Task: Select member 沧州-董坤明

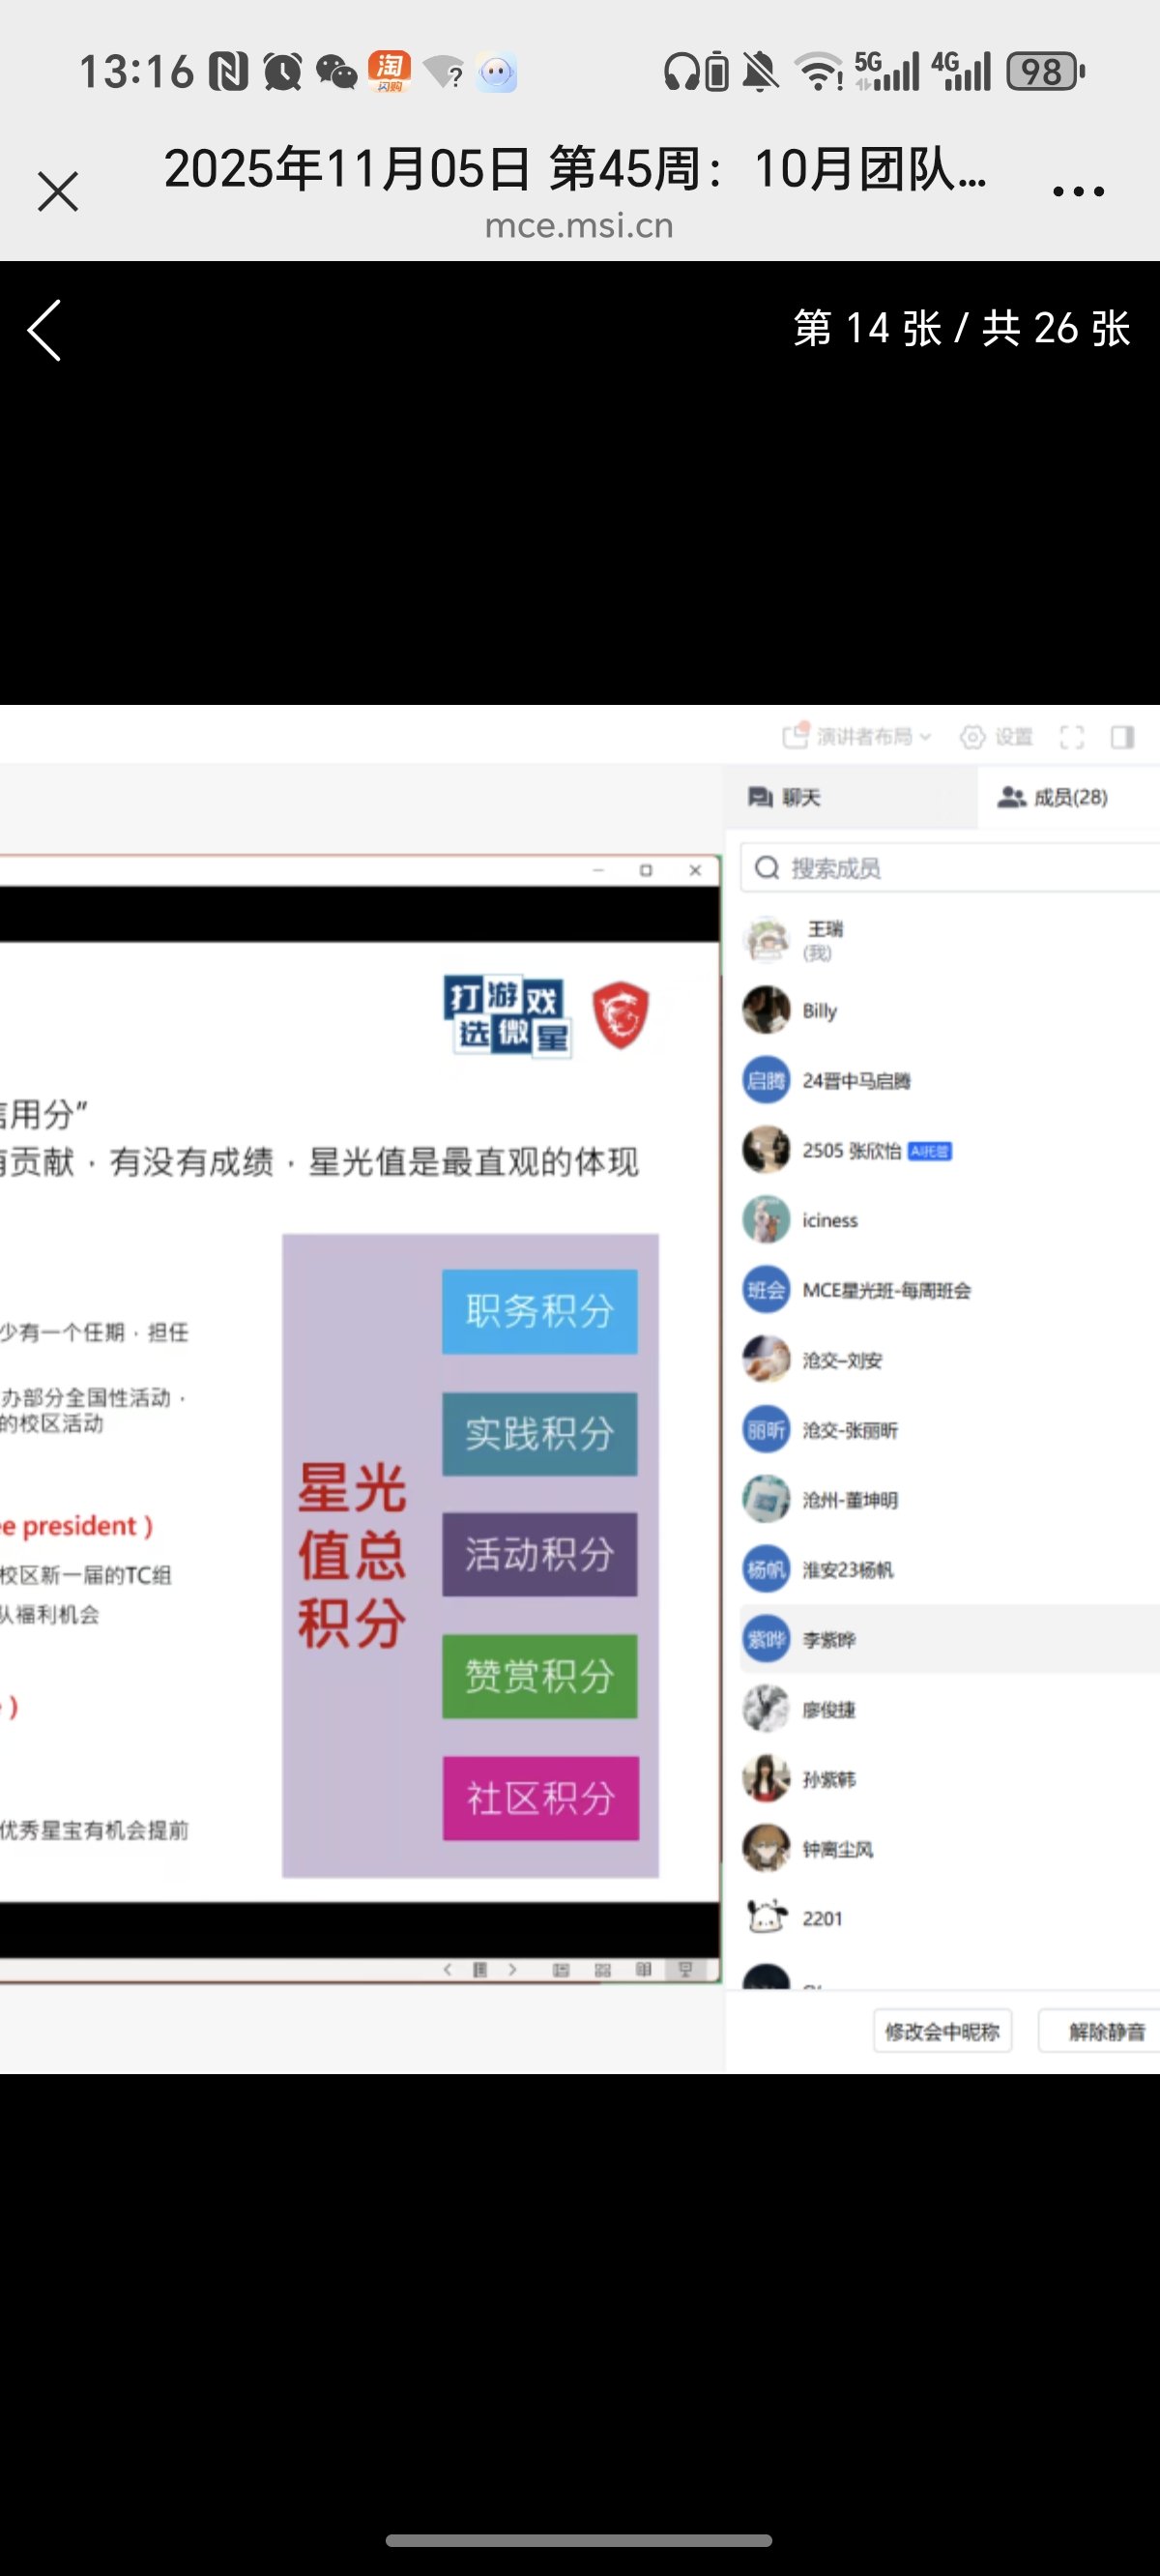Action: (x=950, y=1499)
